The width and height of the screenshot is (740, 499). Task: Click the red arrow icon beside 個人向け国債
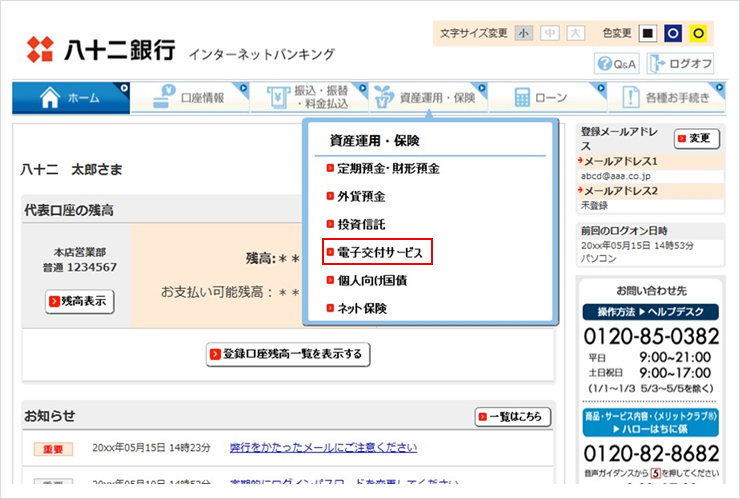coord(330,280)
